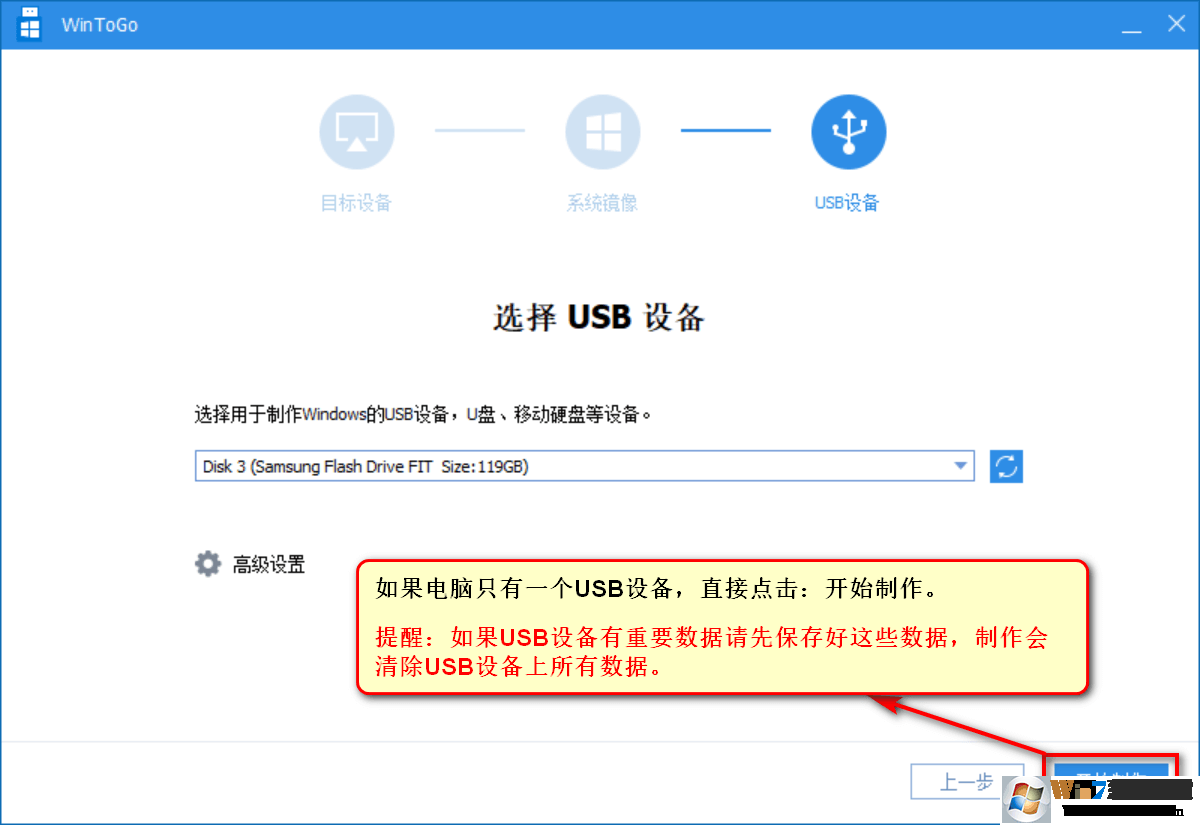Open the USB device dropdown arrow
Viewport: 1200px width, 825px height.
961,466
